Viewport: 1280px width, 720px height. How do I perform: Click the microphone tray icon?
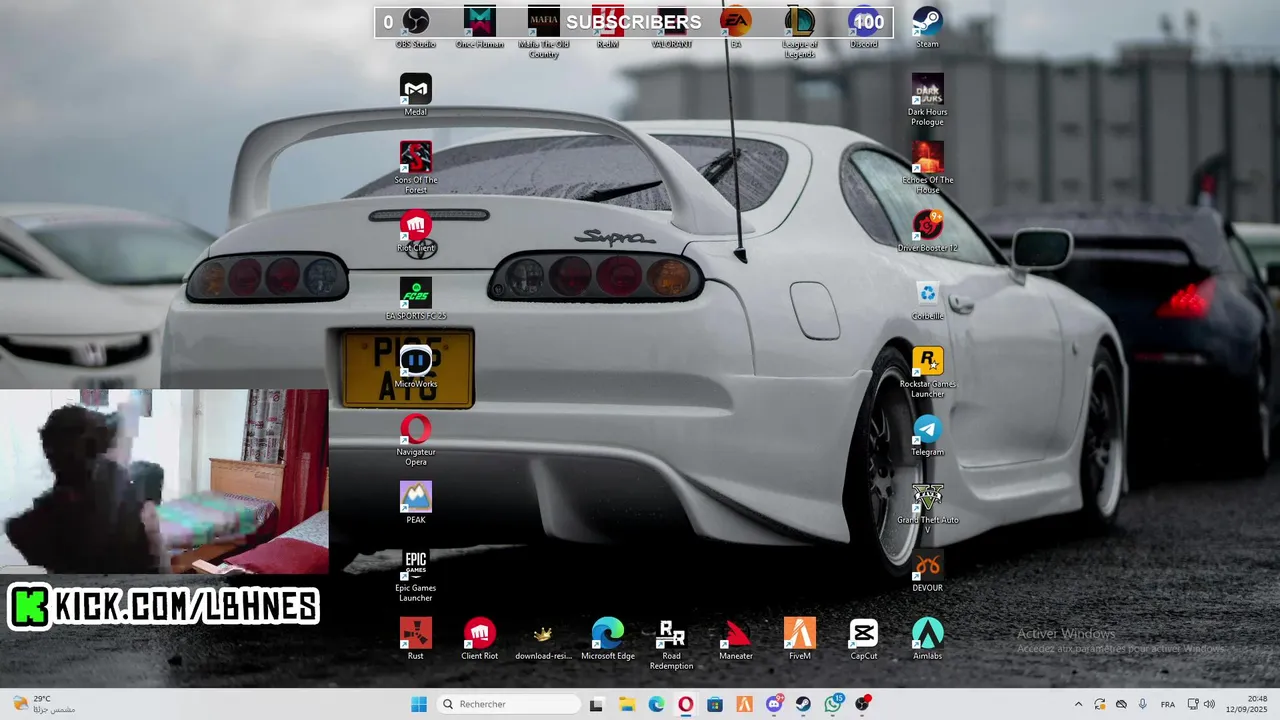tap(1143, 704)
